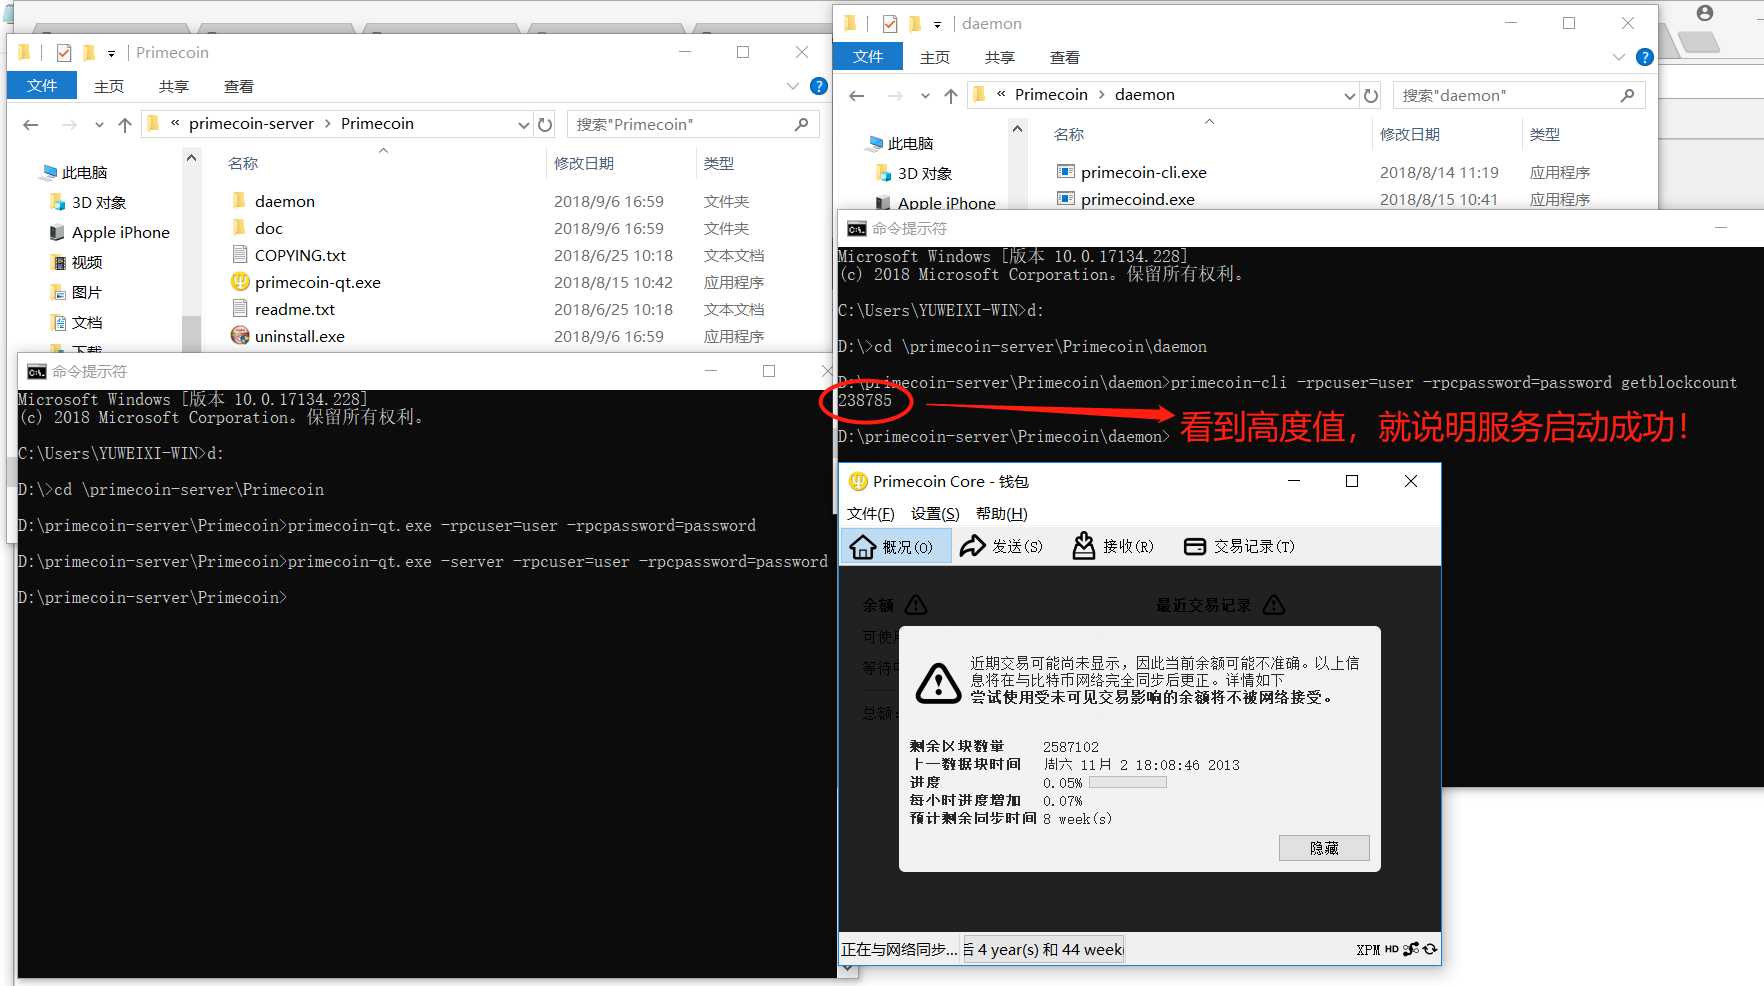Screen dimensions: 1764x986
Task: Click the HD wallet status icon
Action: 1392,949
